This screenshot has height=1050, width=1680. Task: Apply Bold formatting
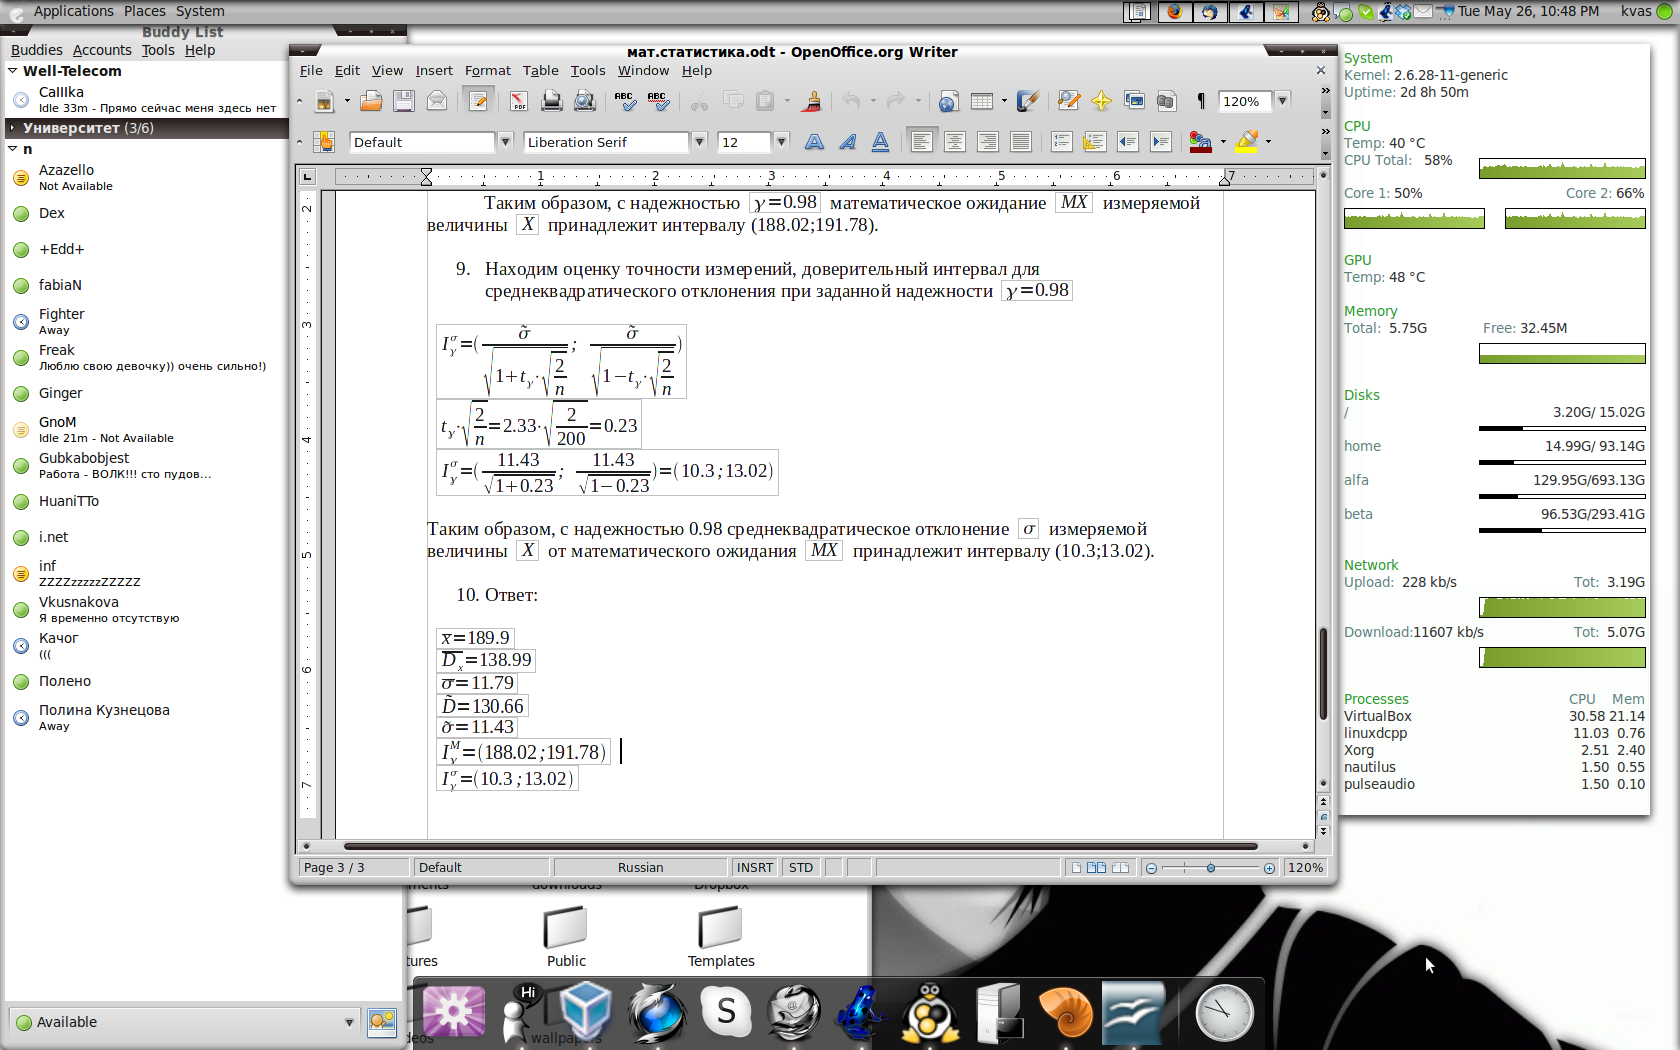coord(815,142)
